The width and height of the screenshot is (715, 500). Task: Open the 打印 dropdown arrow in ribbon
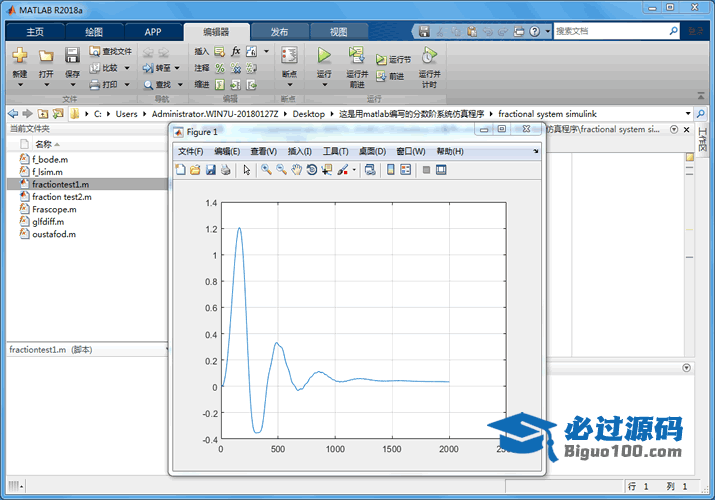tap(127, 84)
